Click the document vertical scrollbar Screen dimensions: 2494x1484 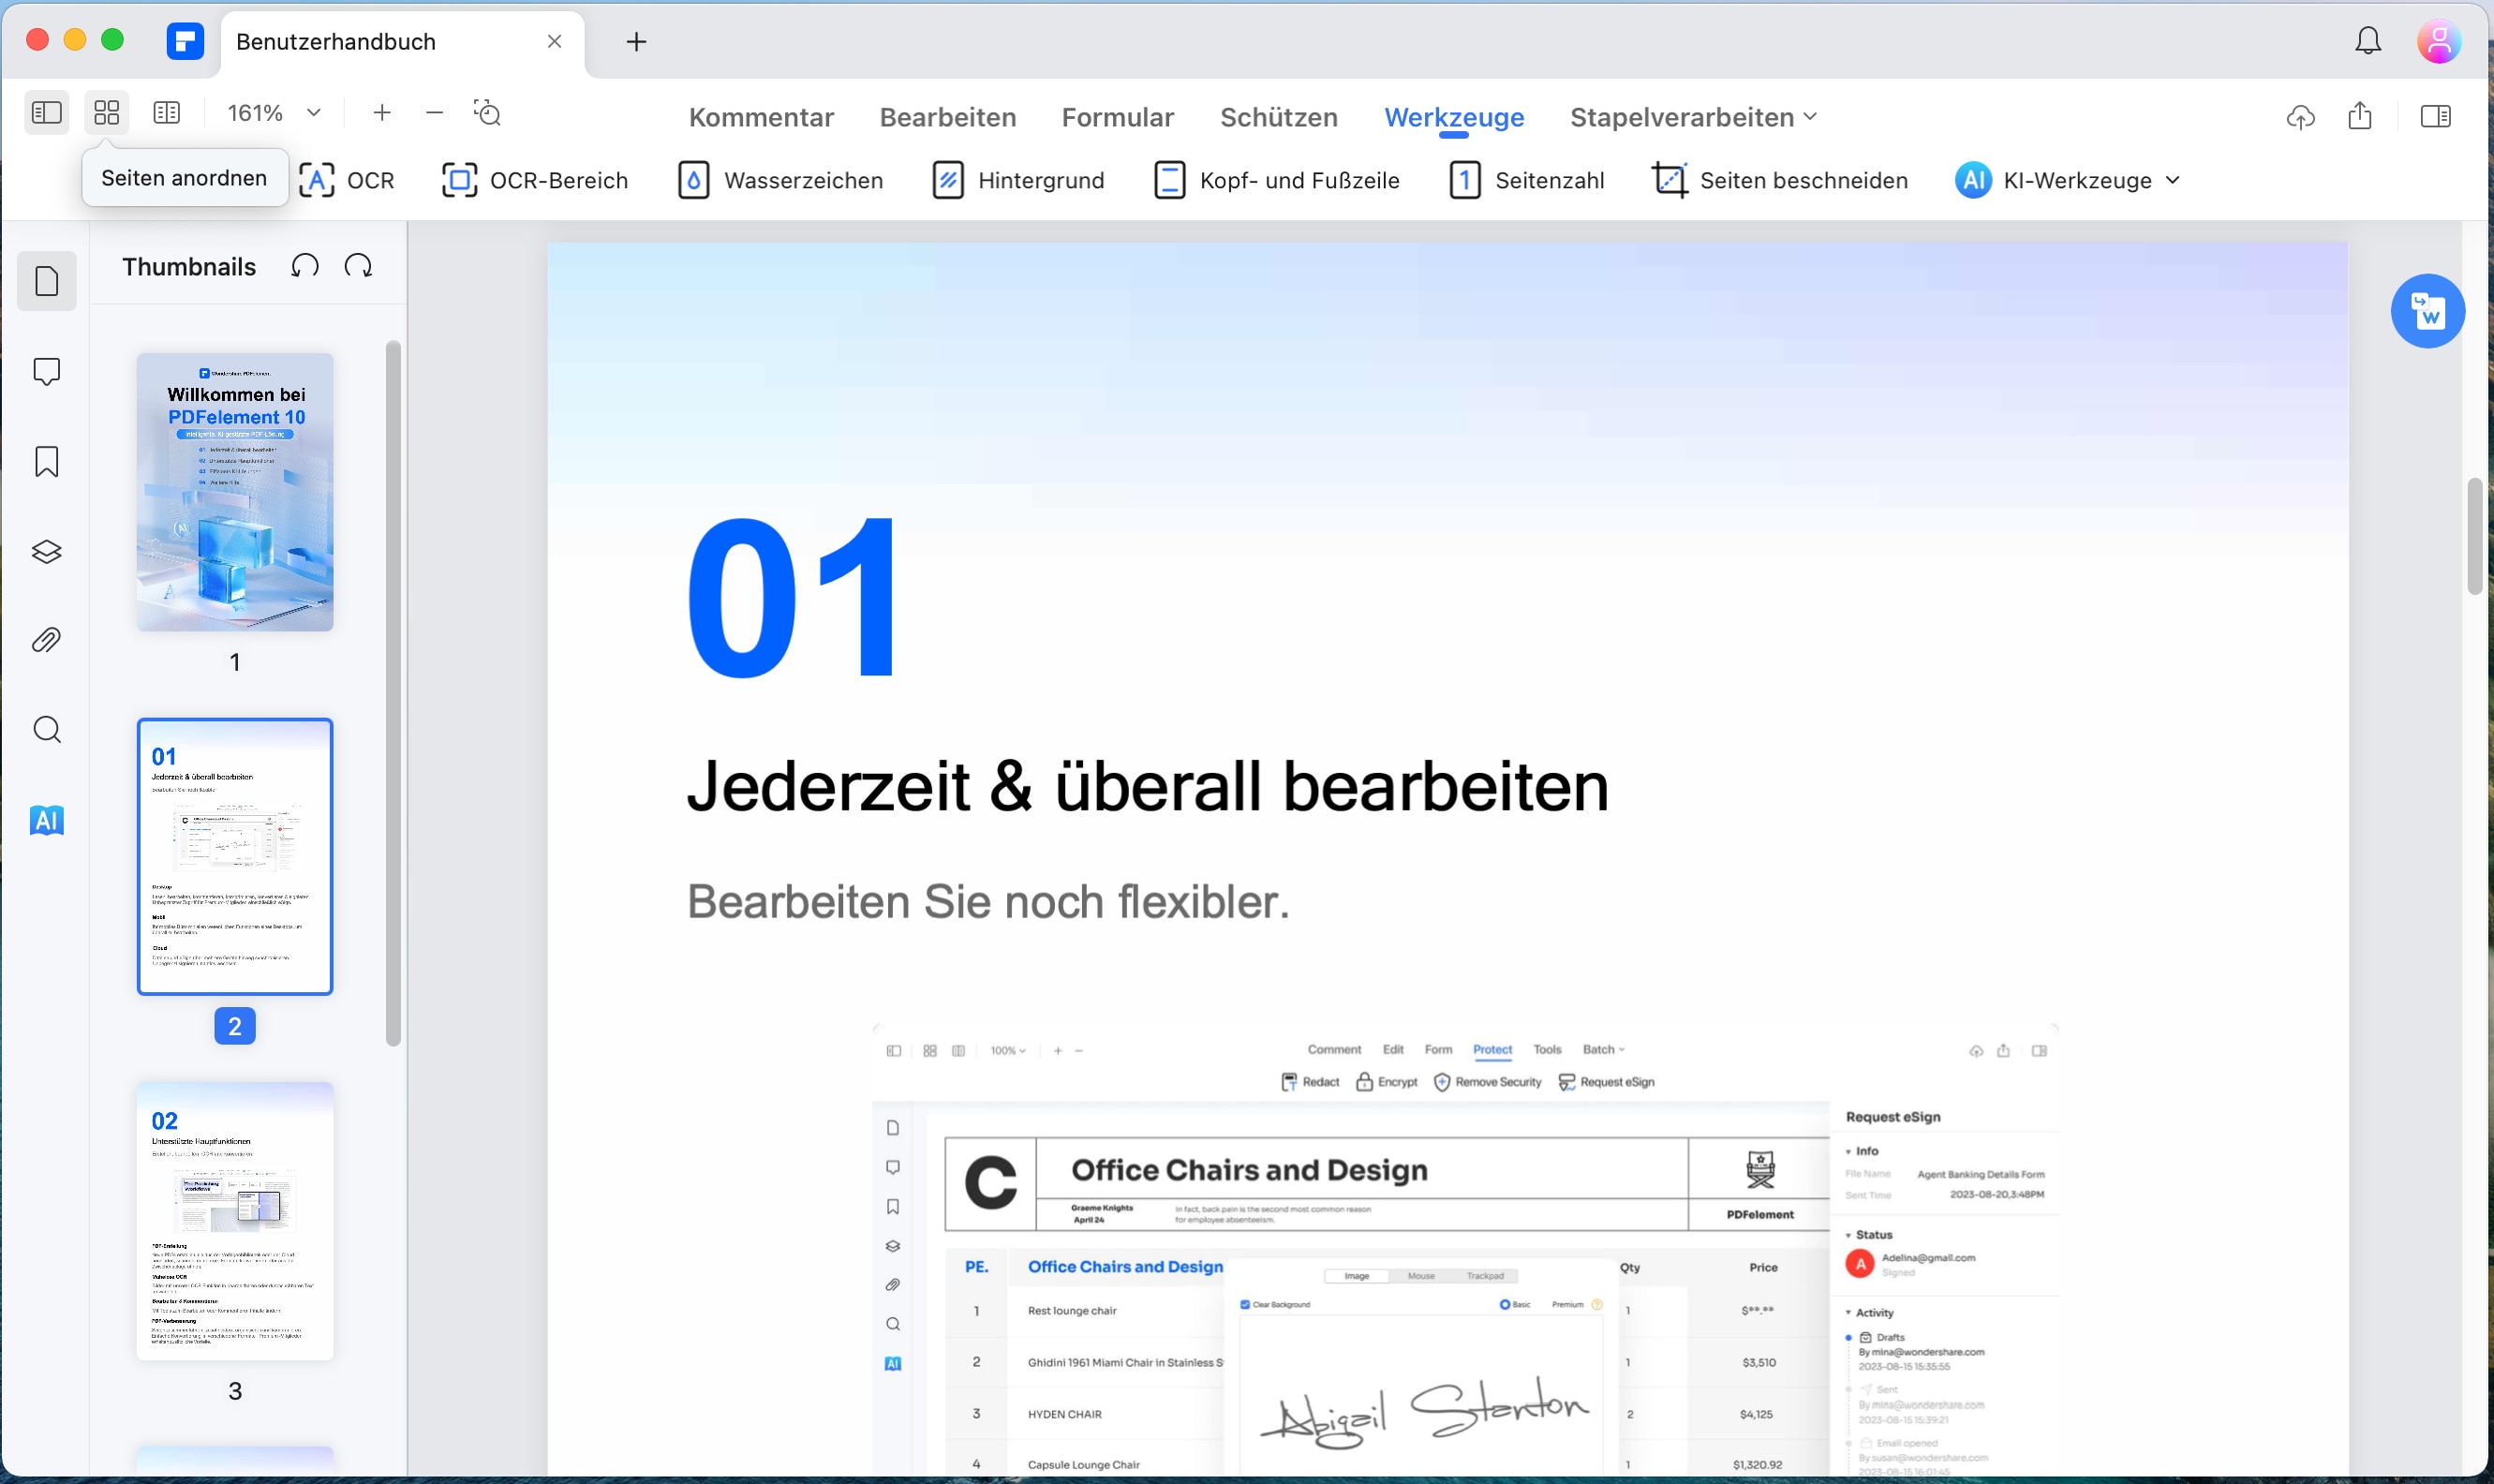click(x=2474, y=537)
